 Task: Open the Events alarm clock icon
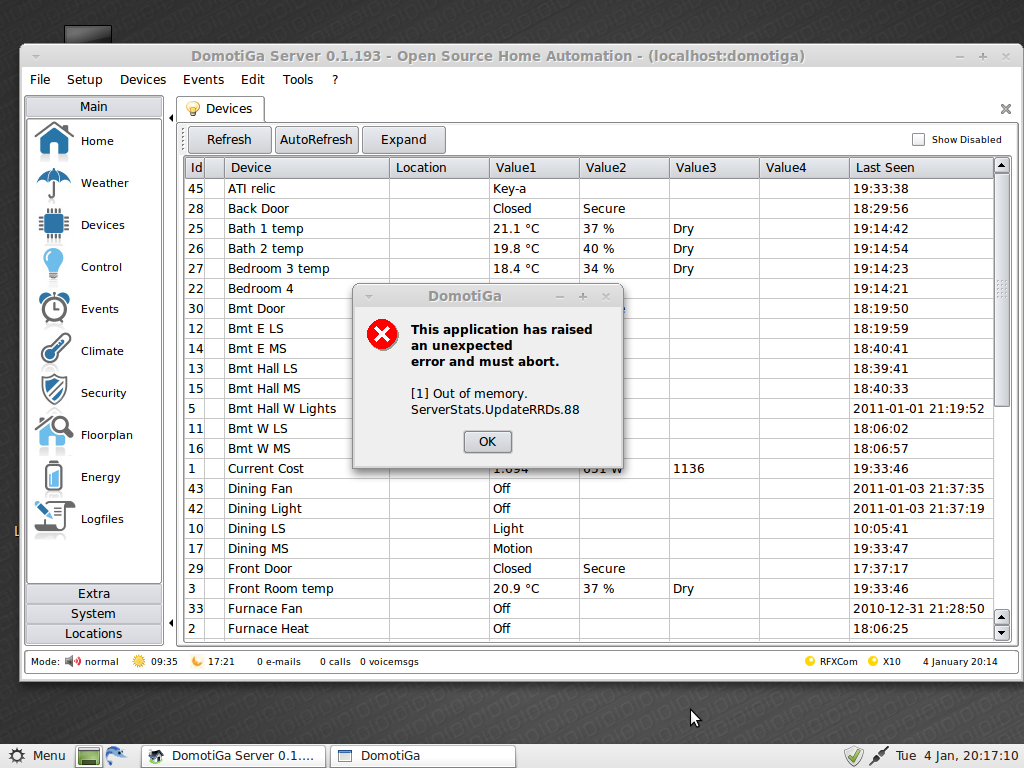[x=54, y=308]
